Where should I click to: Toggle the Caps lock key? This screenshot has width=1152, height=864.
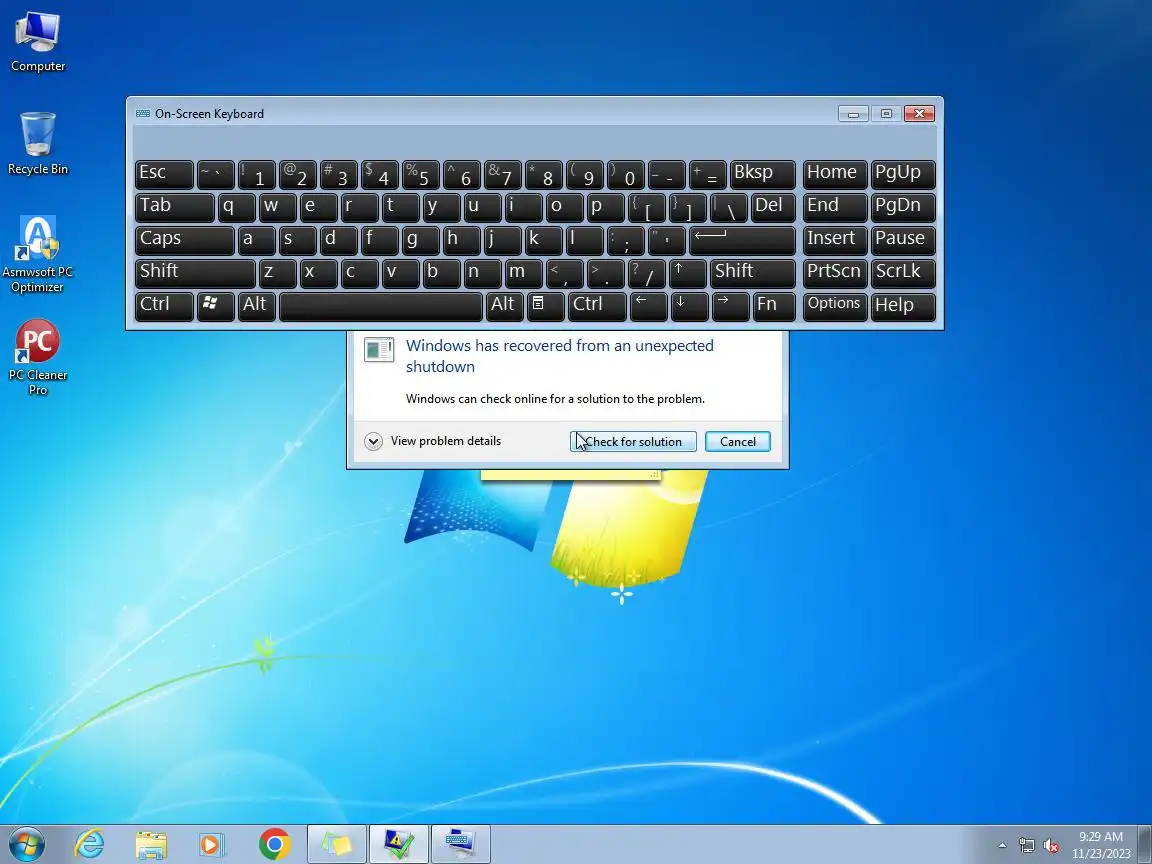coord(184,240)
